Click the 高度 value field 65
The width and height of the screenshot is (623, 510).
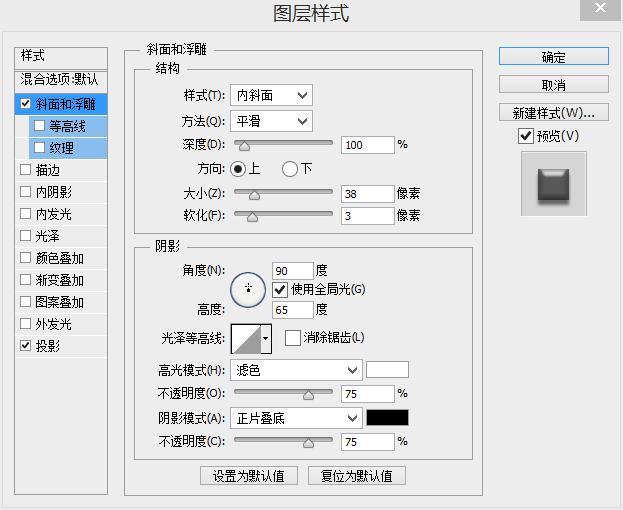[x=293, y=310]
